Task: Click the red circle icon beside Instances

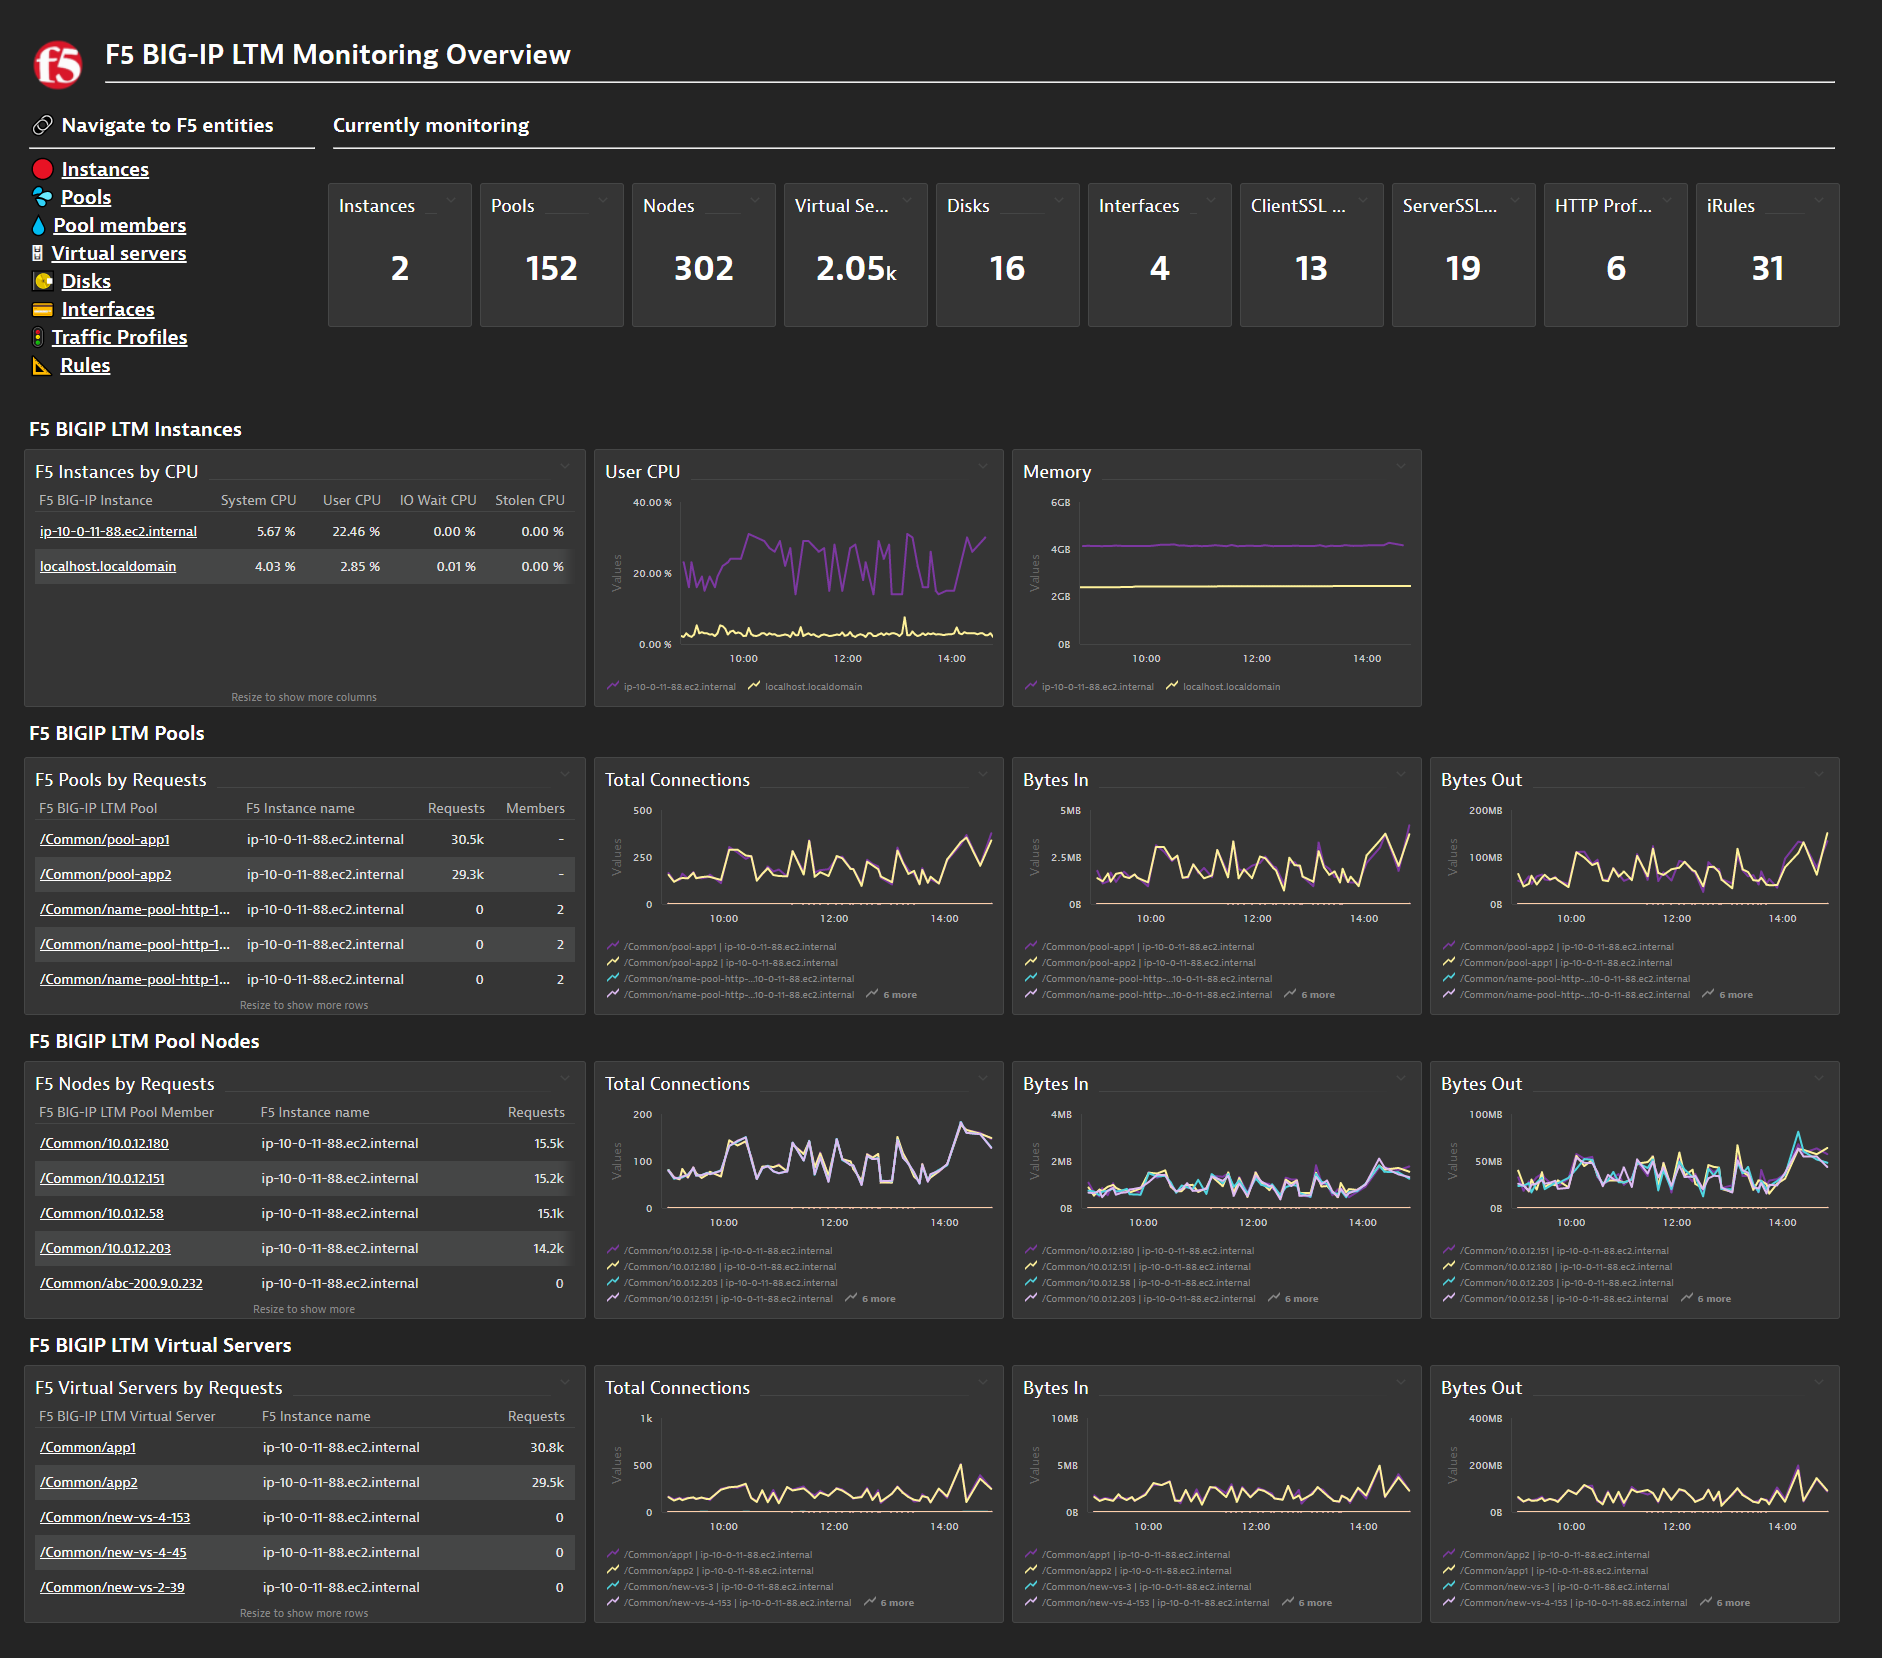Action: coord(42,169)
